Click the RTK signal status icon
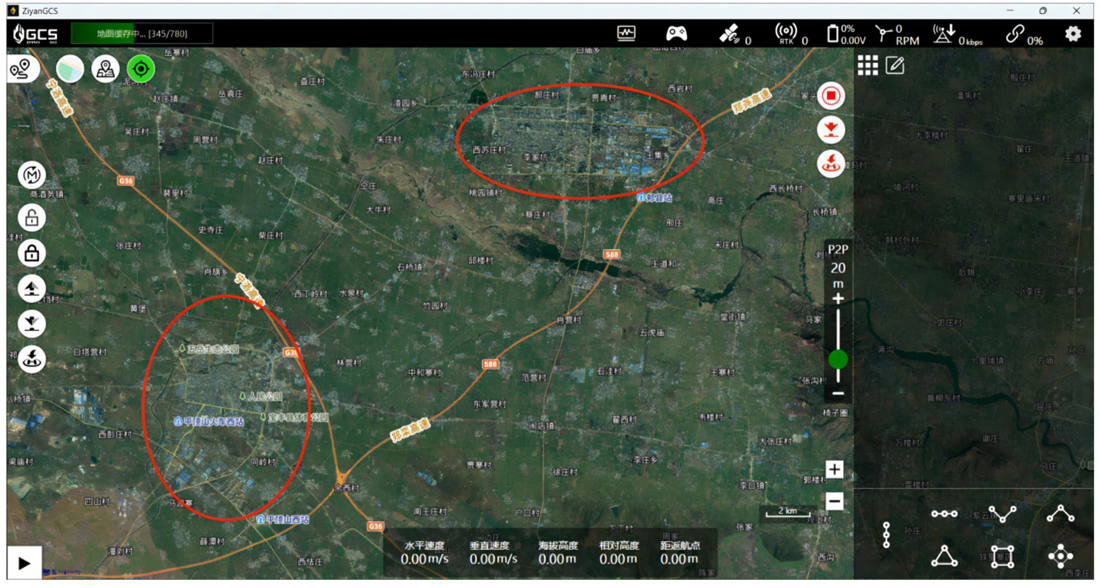 pyautogui.click(x=786, y=33)
